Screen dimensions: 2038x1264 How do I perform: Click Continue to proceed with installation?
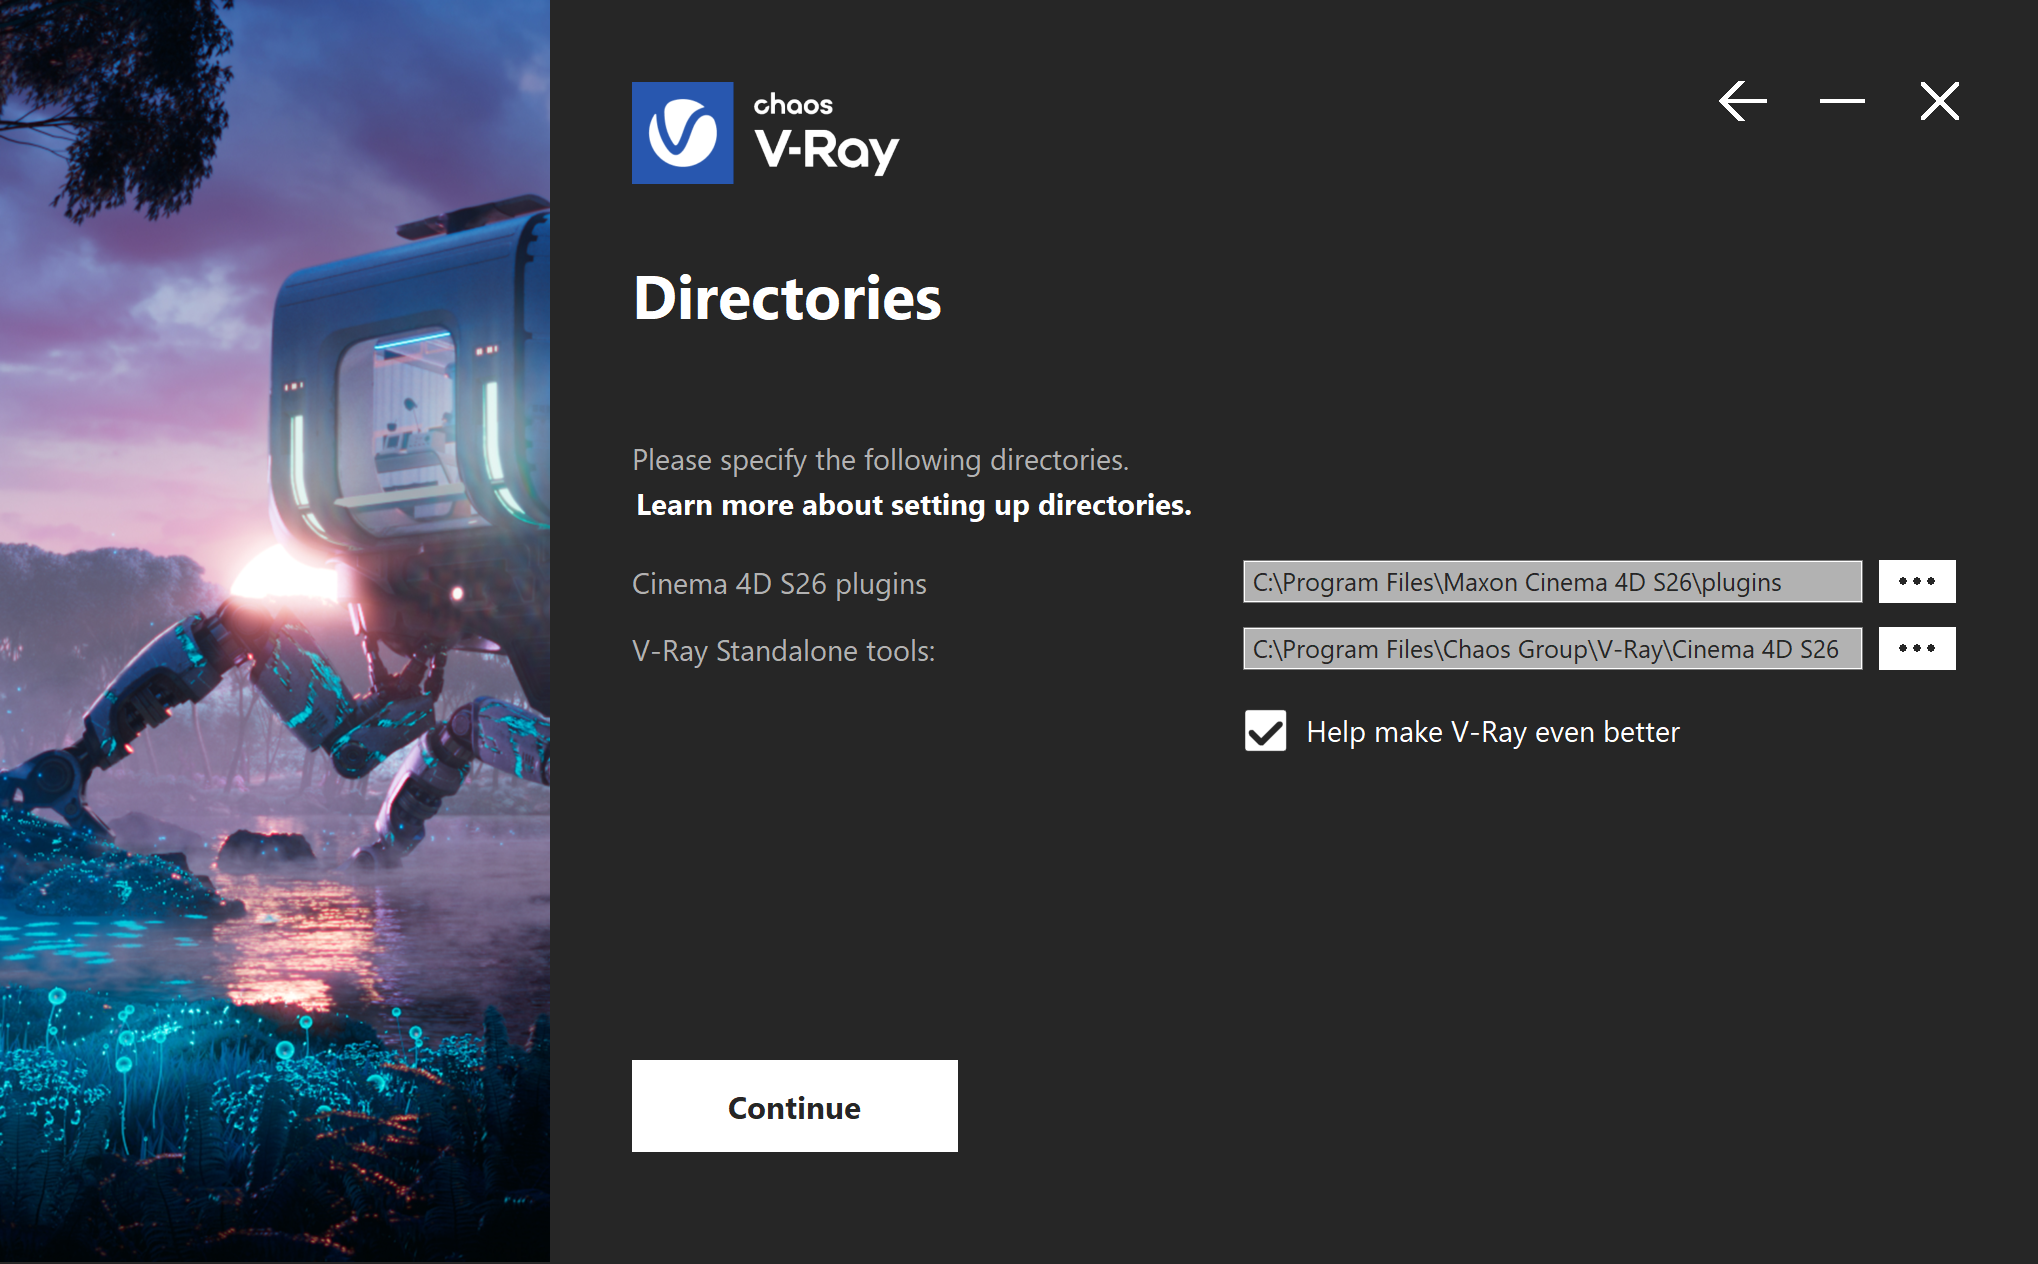point(795,1106)
